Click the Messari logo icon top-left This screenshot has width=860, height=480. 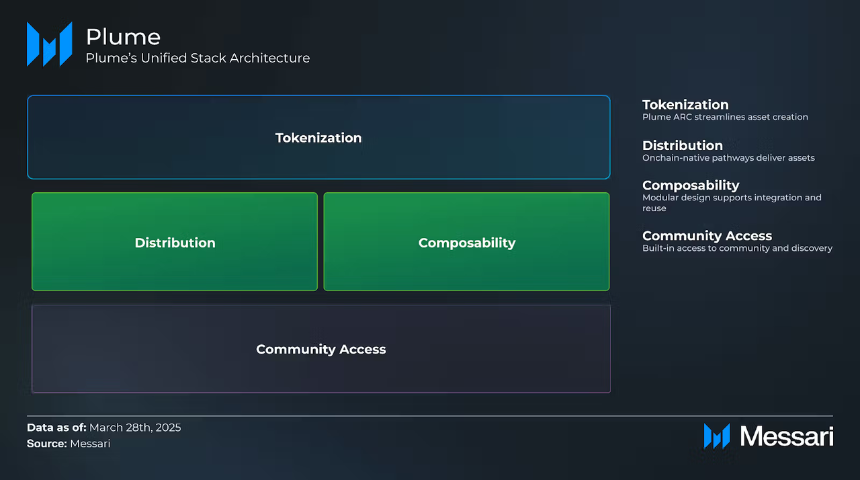[x=49, y=44]
